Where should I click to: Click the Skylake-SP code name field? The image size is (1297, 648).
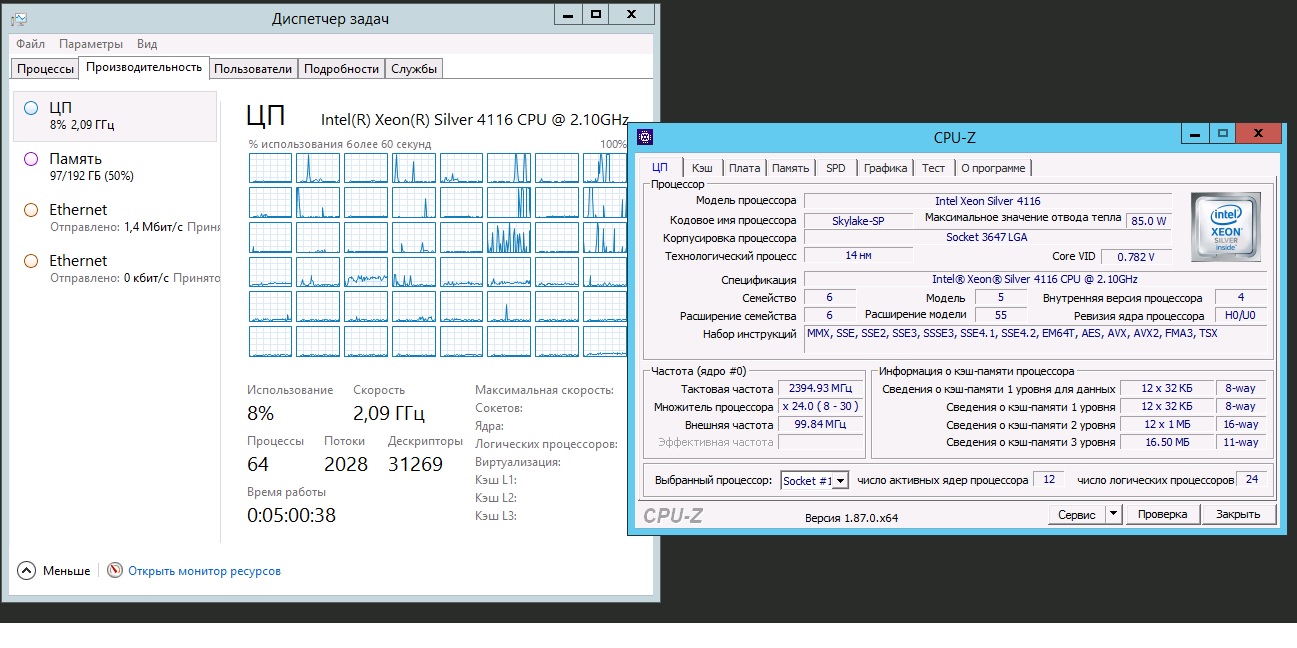(x=858, y=220)
